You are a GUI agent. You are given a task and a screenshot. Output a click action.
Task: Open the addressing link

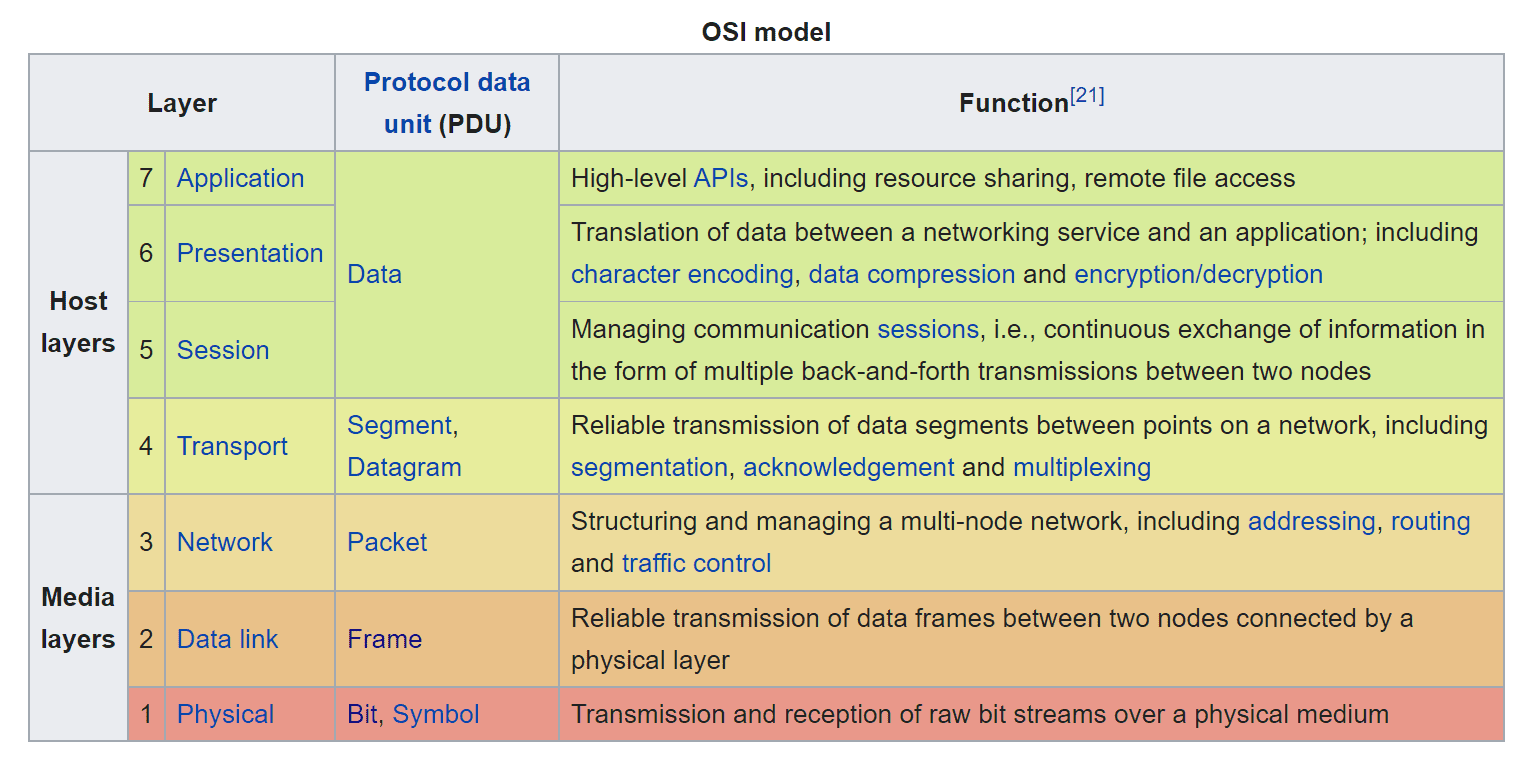point(1312,521)
